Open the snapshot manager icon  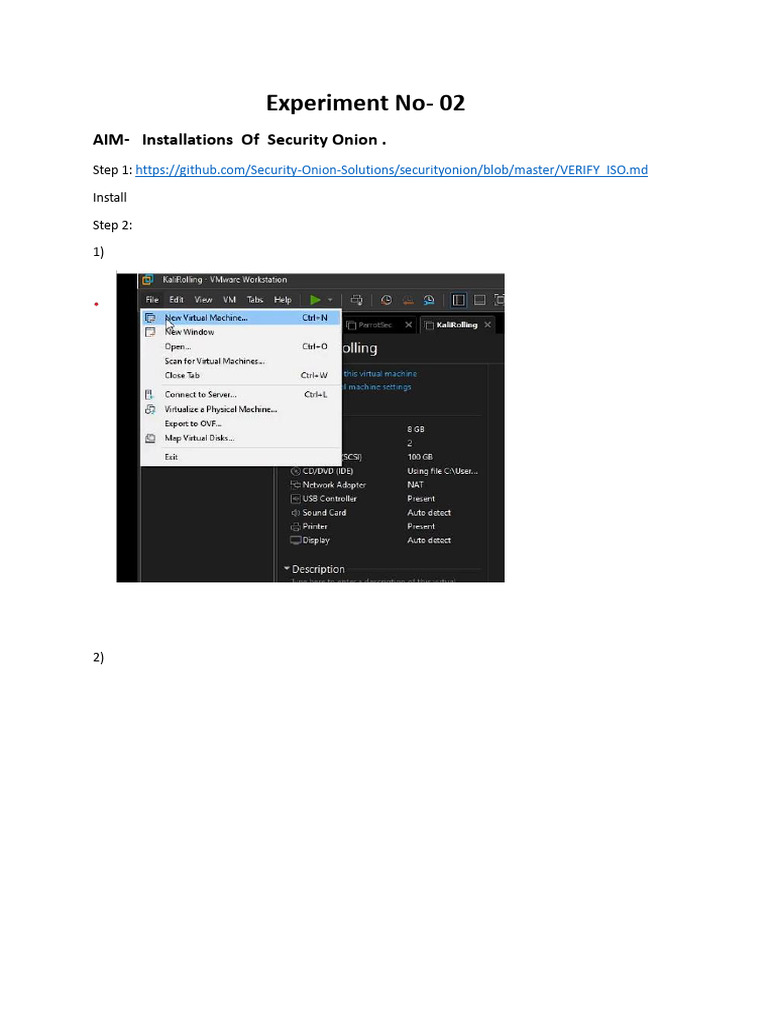(428, 300)
